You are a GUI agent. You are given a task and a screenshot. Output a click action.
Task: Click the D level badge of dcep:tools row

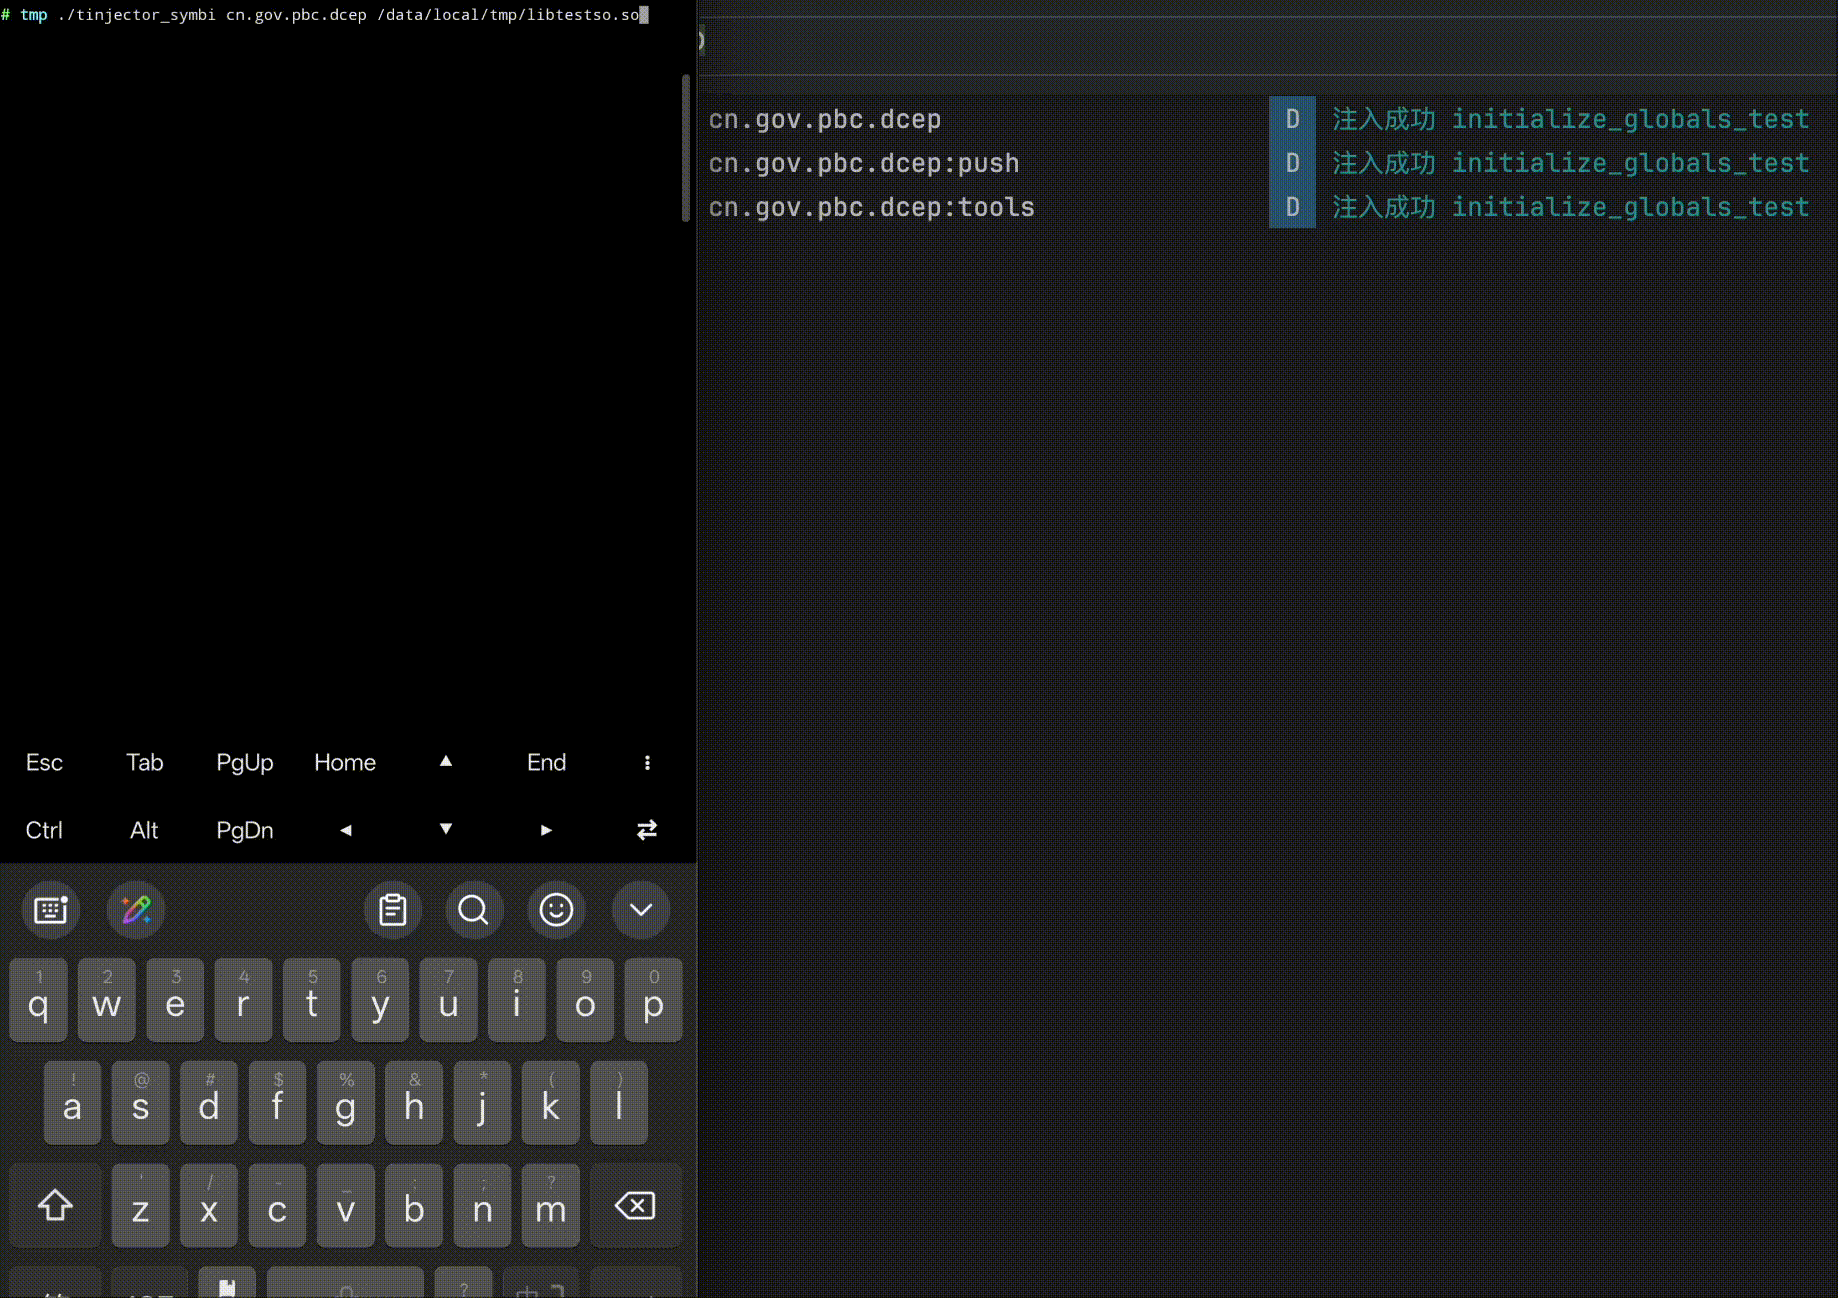(x=1292, y=207)
